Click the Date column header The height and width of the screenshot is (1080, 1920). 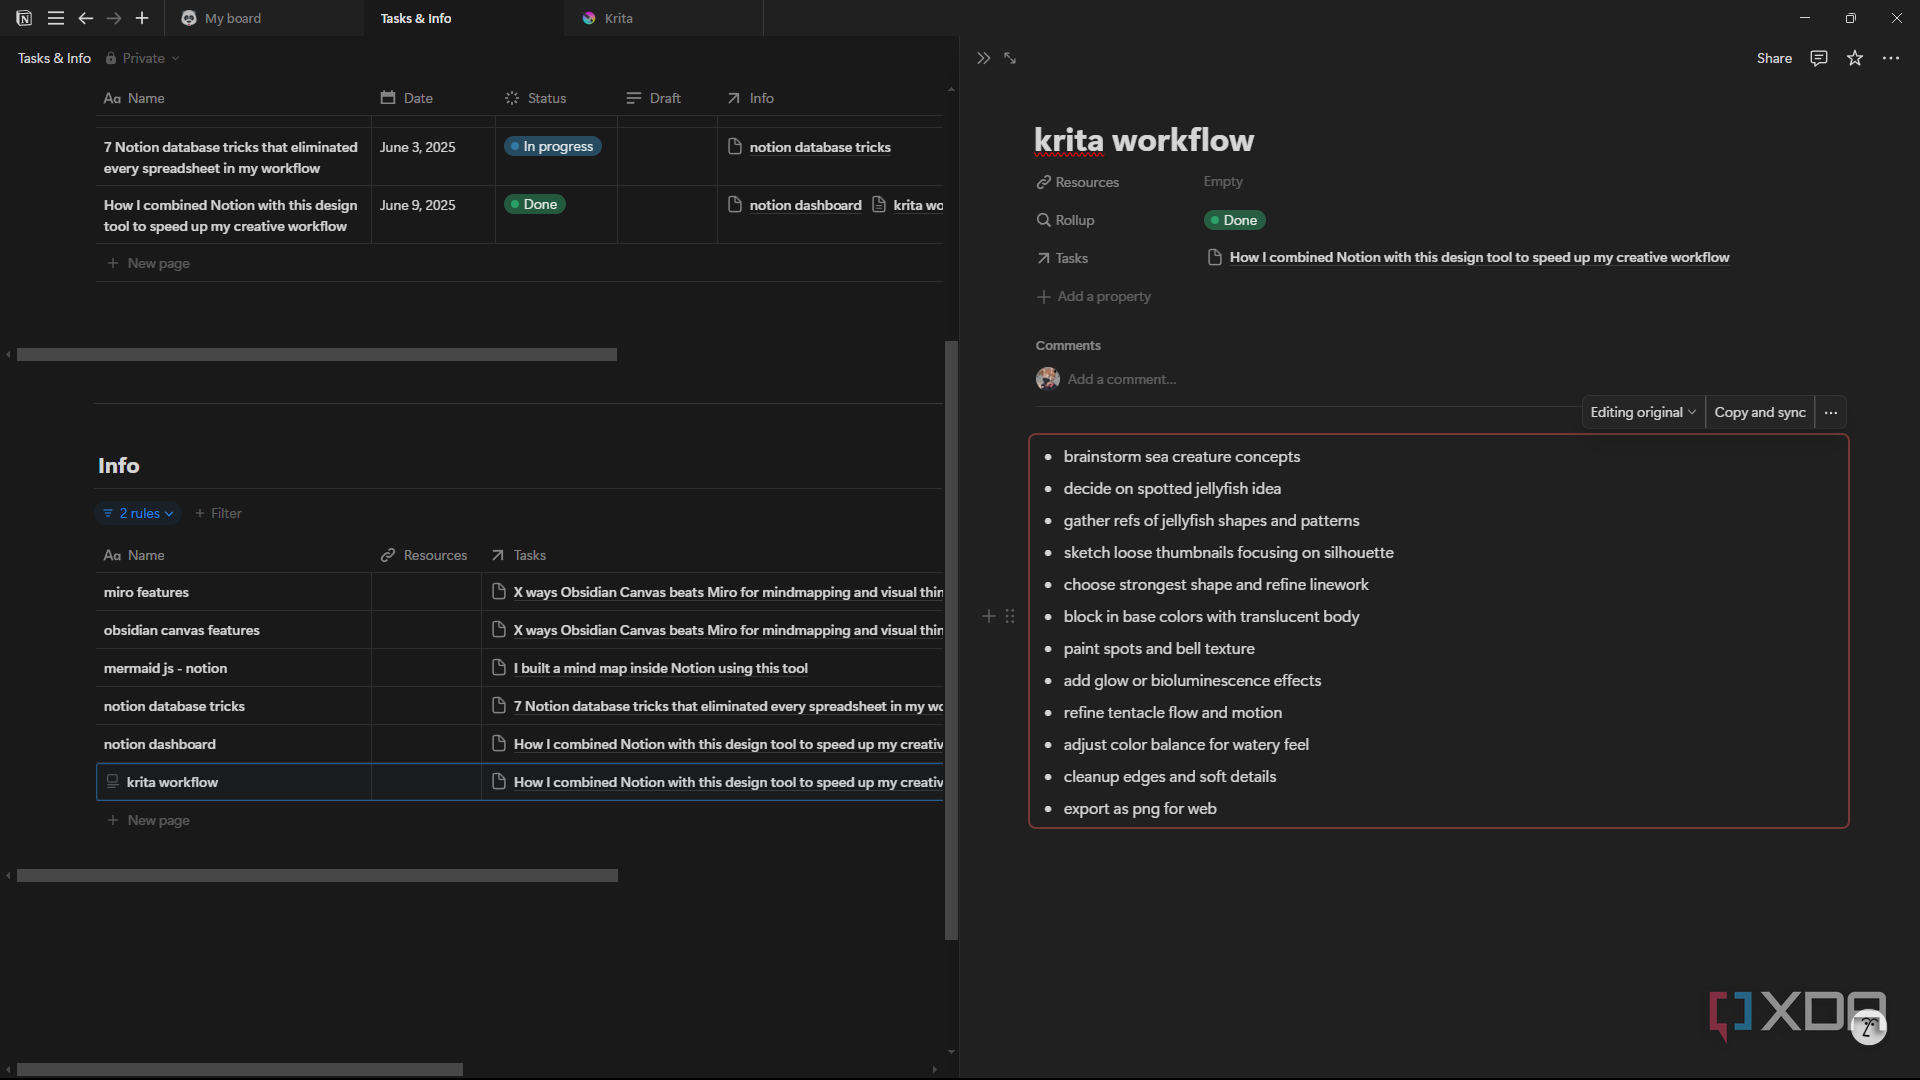(407, 98)
